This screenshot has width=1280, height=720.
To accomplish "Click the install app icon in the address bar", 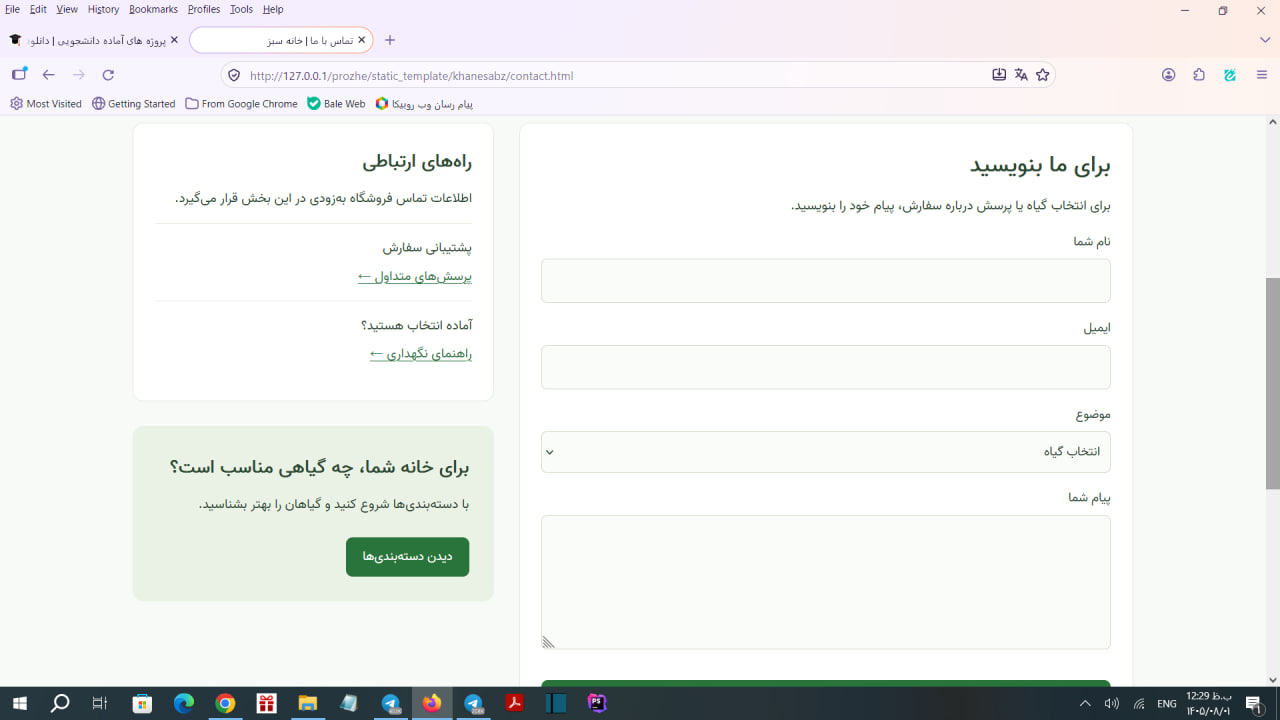I will (999, 75).
